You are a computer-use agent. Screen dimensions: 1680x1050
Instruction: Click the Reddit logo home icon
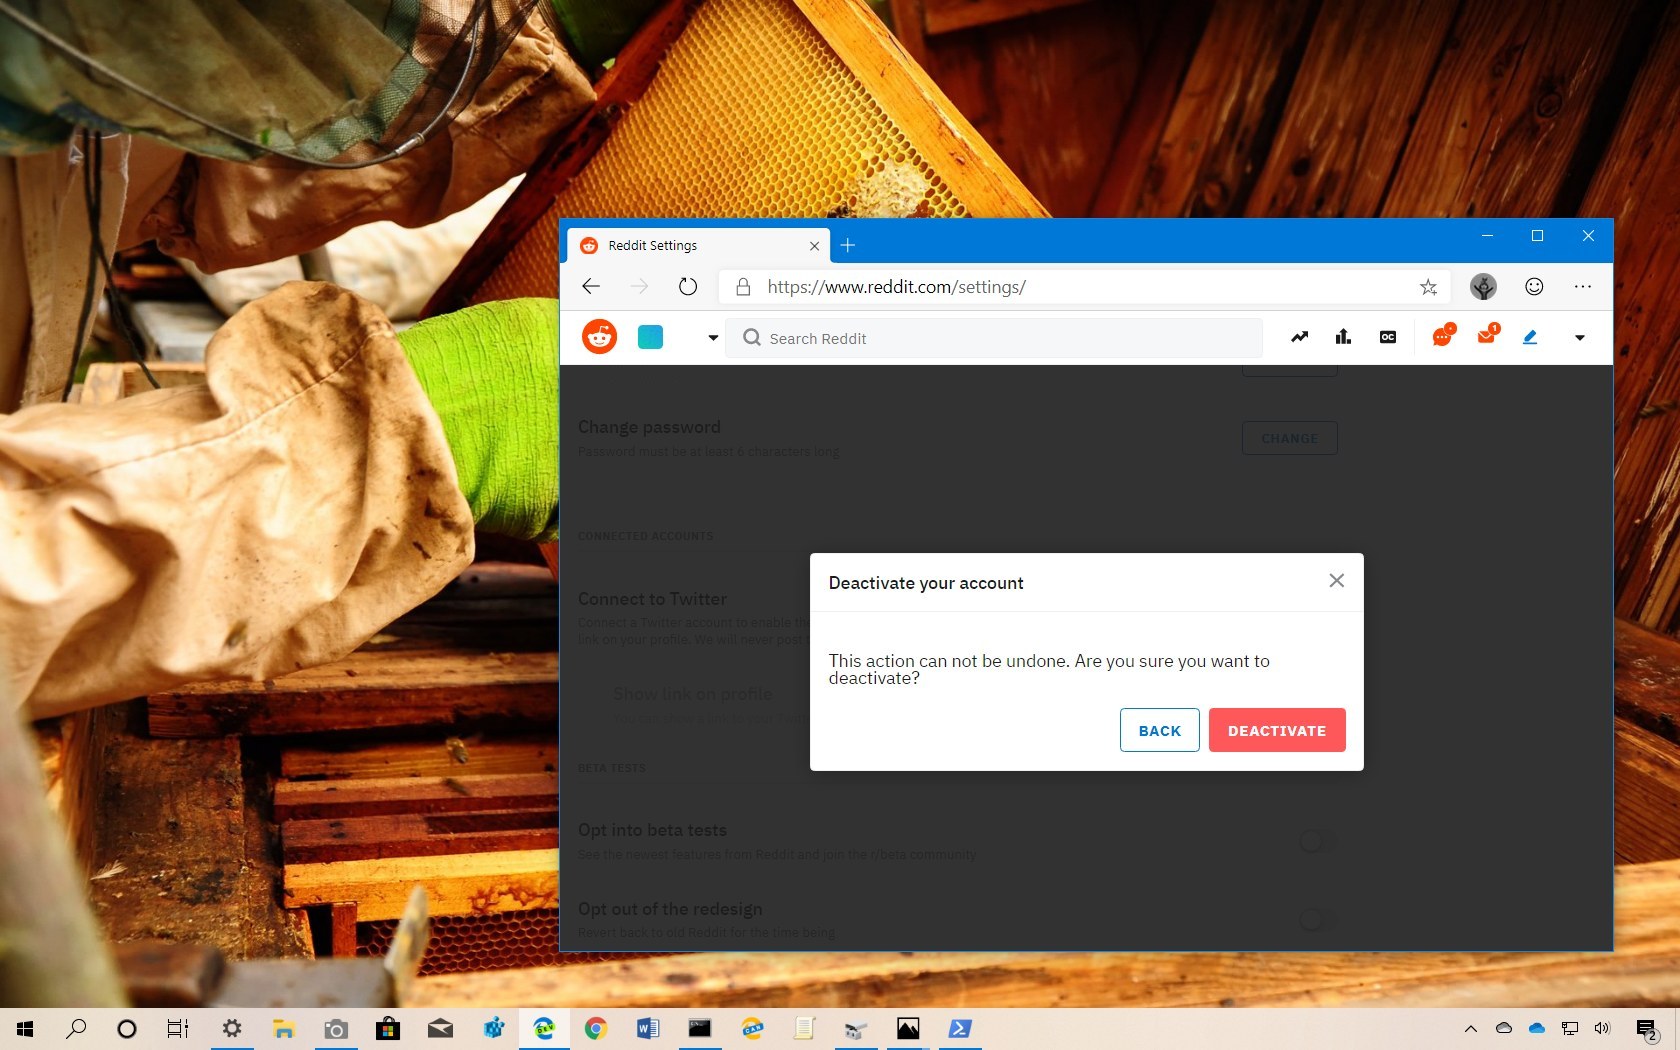599,337
